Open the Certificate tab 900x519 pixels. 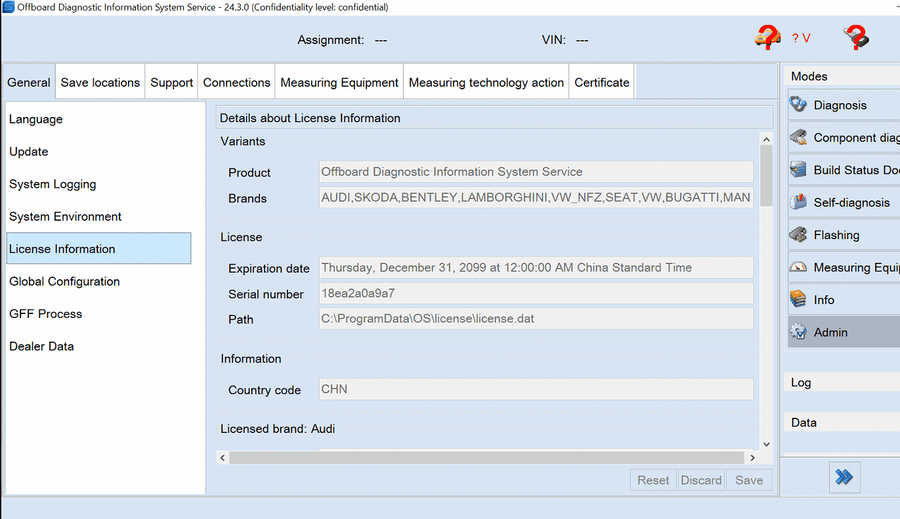602,82
